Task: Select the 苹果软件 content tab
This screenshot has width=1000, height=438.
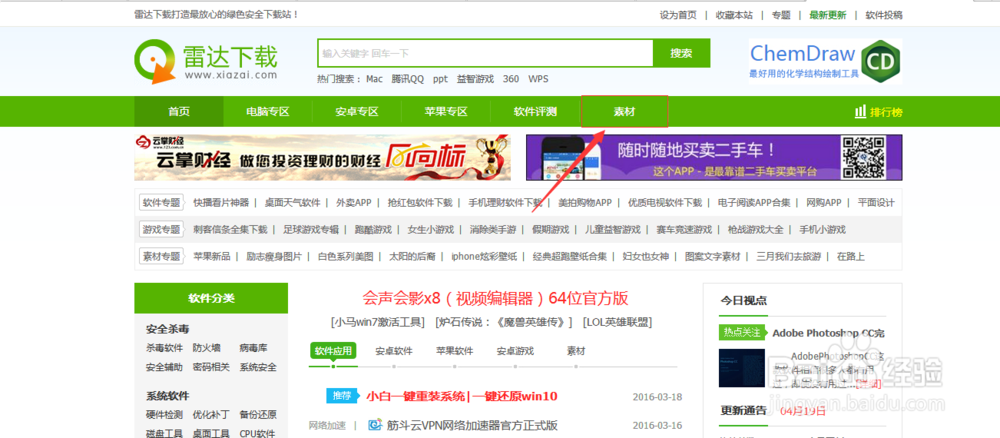Action: tap(455, 351)
